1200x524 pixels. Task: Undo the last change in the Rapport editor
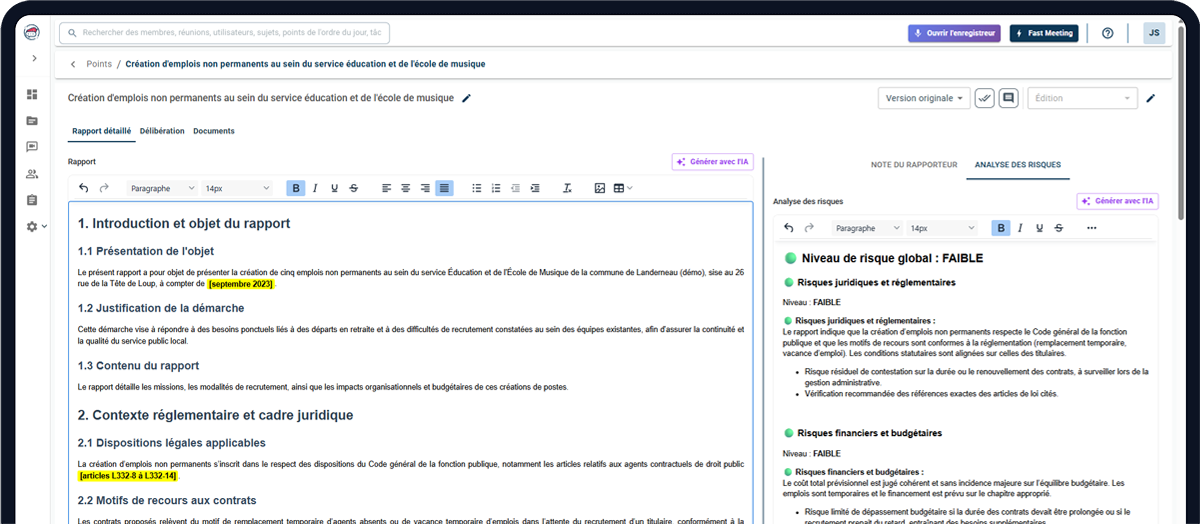[x=84, y=188]
